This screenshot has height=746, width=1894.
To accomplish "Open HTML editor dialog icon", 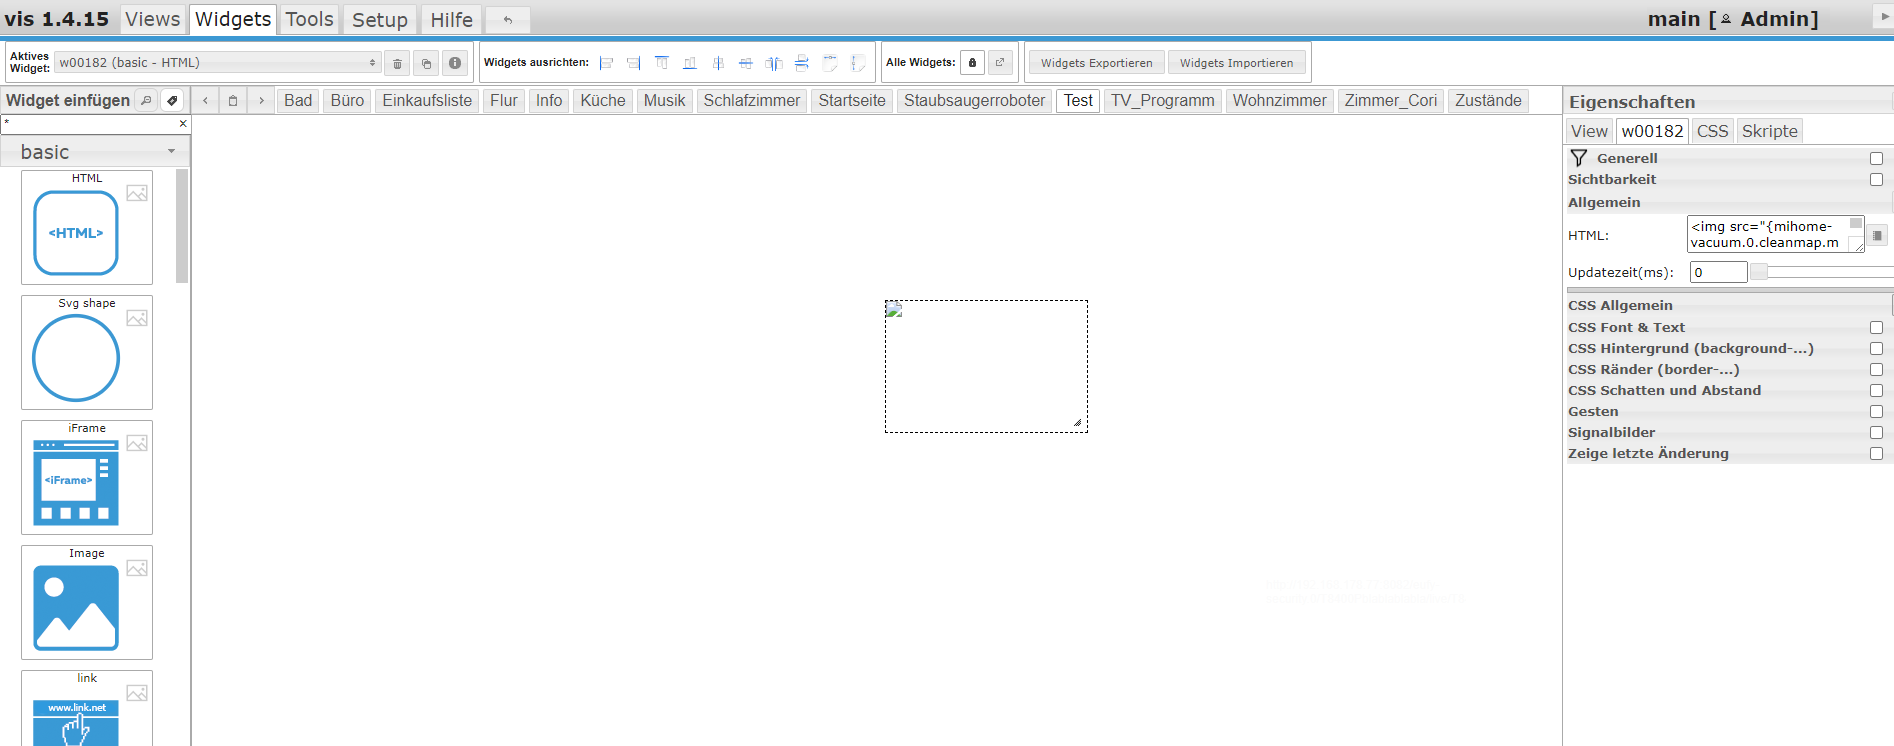I will tap(1877, 235).
